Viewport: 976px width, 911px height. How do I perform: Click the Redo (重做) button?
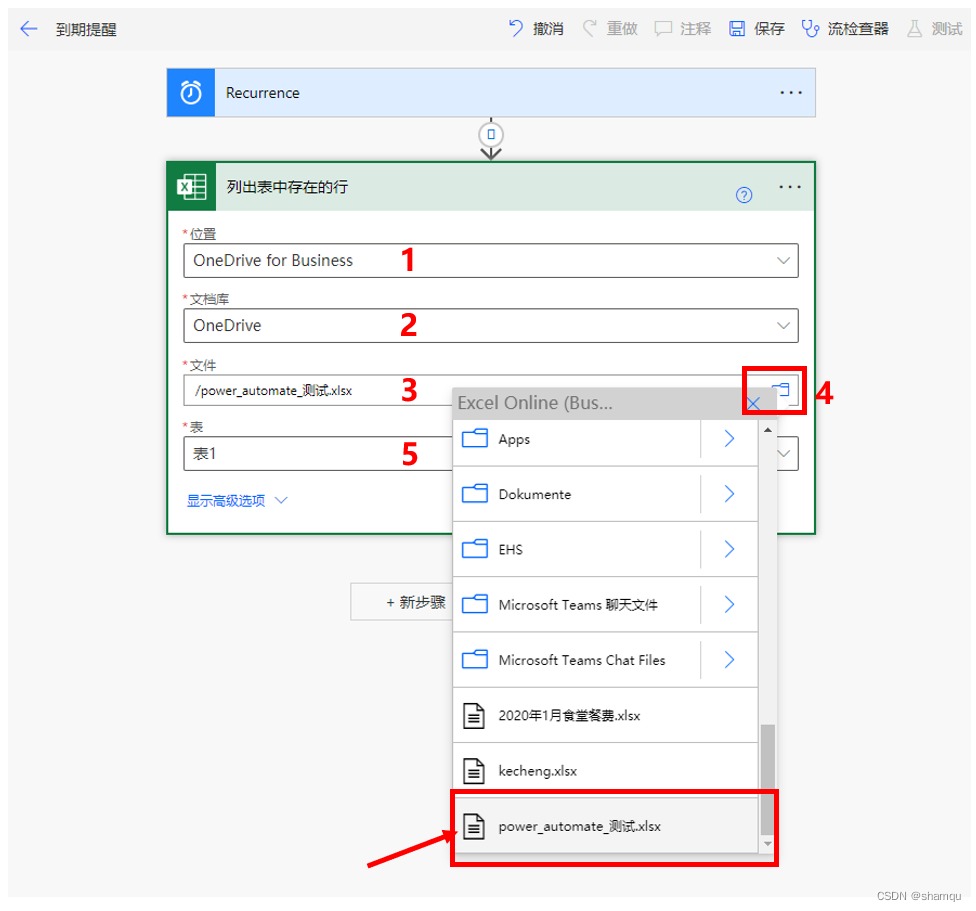click(610, 29)
